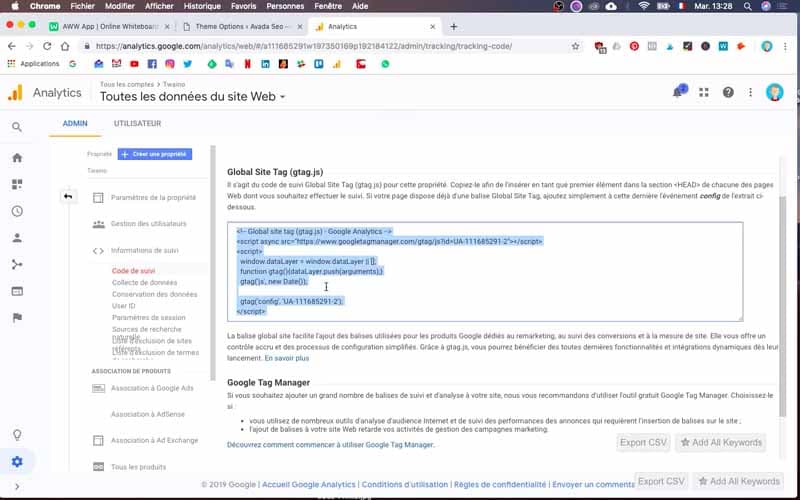Click the browser reload button

pyautogui.click(x=47, y=46)
